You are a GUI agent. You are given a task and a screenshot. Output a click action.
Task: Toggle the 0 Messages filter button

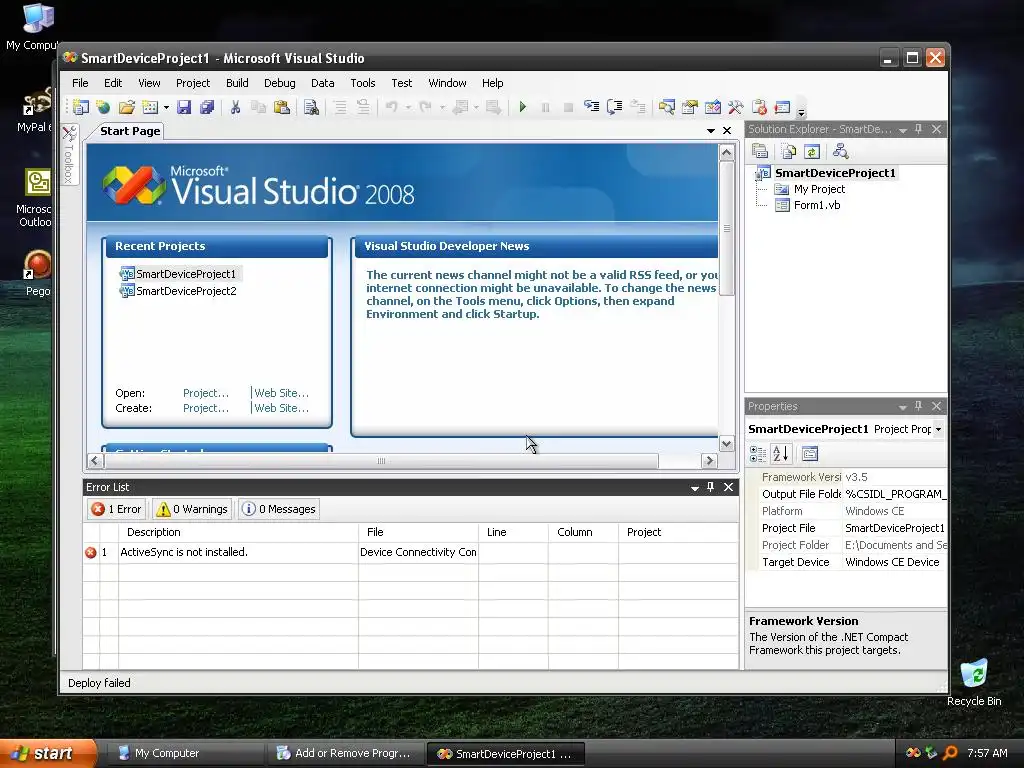click(x=279, y=509)
